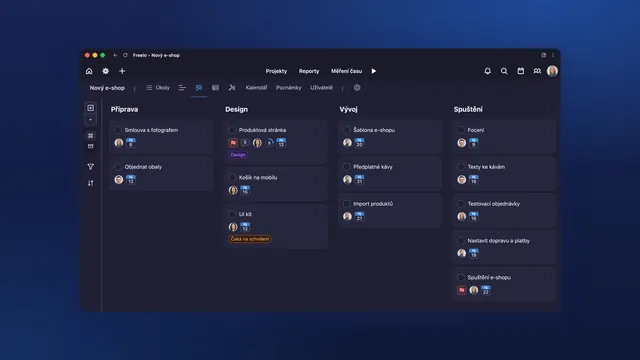Mark Košík na mobilu as done
640x360 pixels.
pyautogui.click(x=232, y=177)
